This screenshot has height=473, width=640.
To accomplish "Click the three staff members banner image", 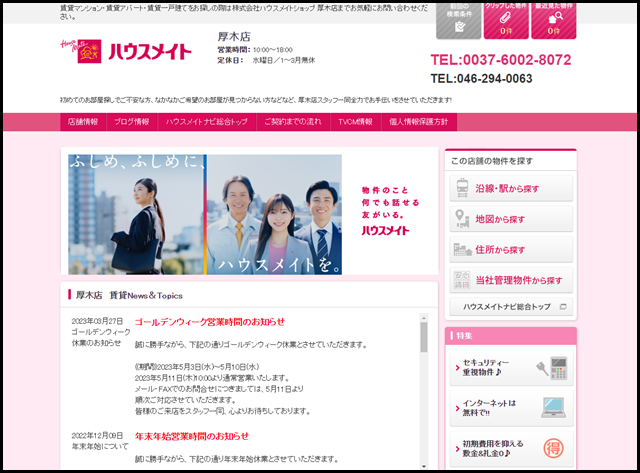I will [274, 214].
